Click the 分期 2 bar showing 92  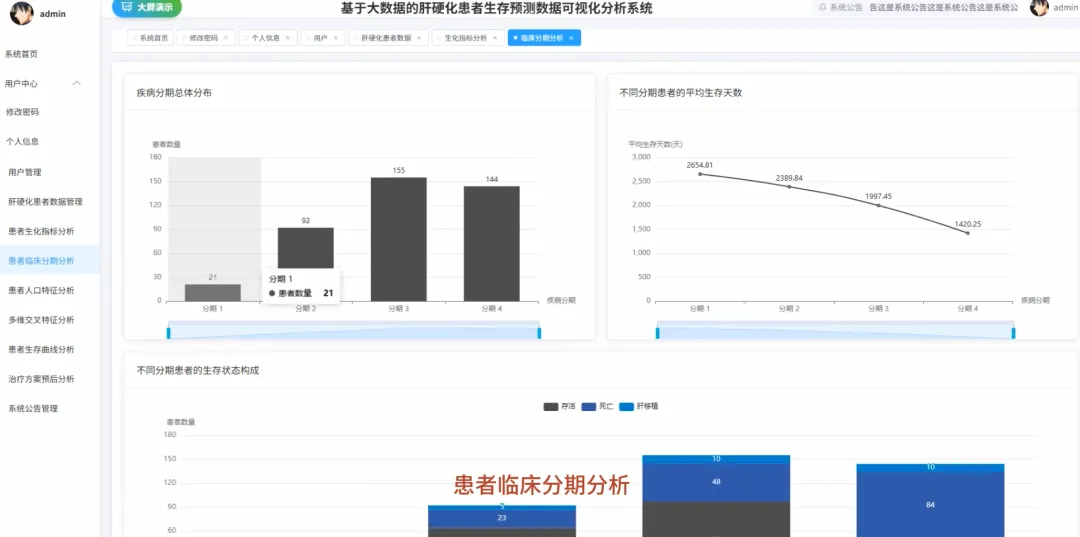pos(306,248)
